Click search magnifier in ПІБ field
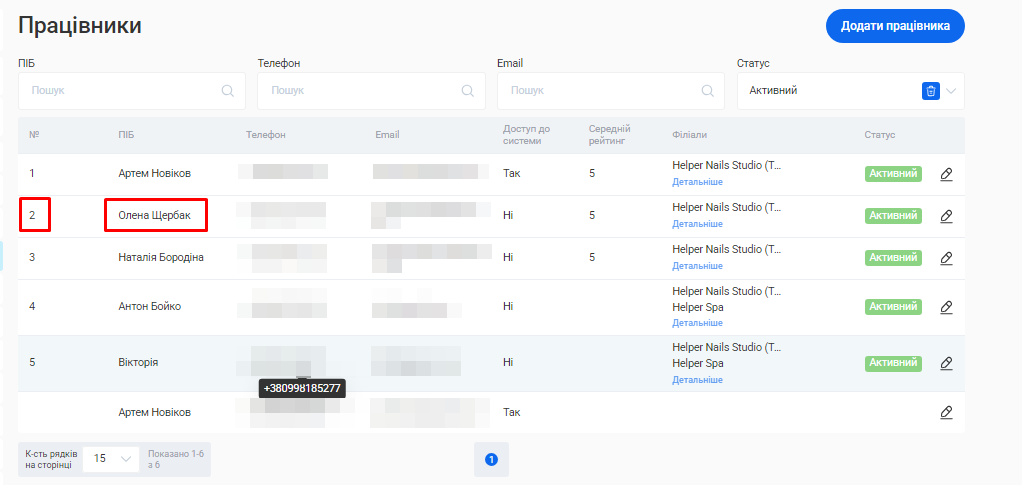Screen dimensions: 1022x485 click(x=228, y=91)
